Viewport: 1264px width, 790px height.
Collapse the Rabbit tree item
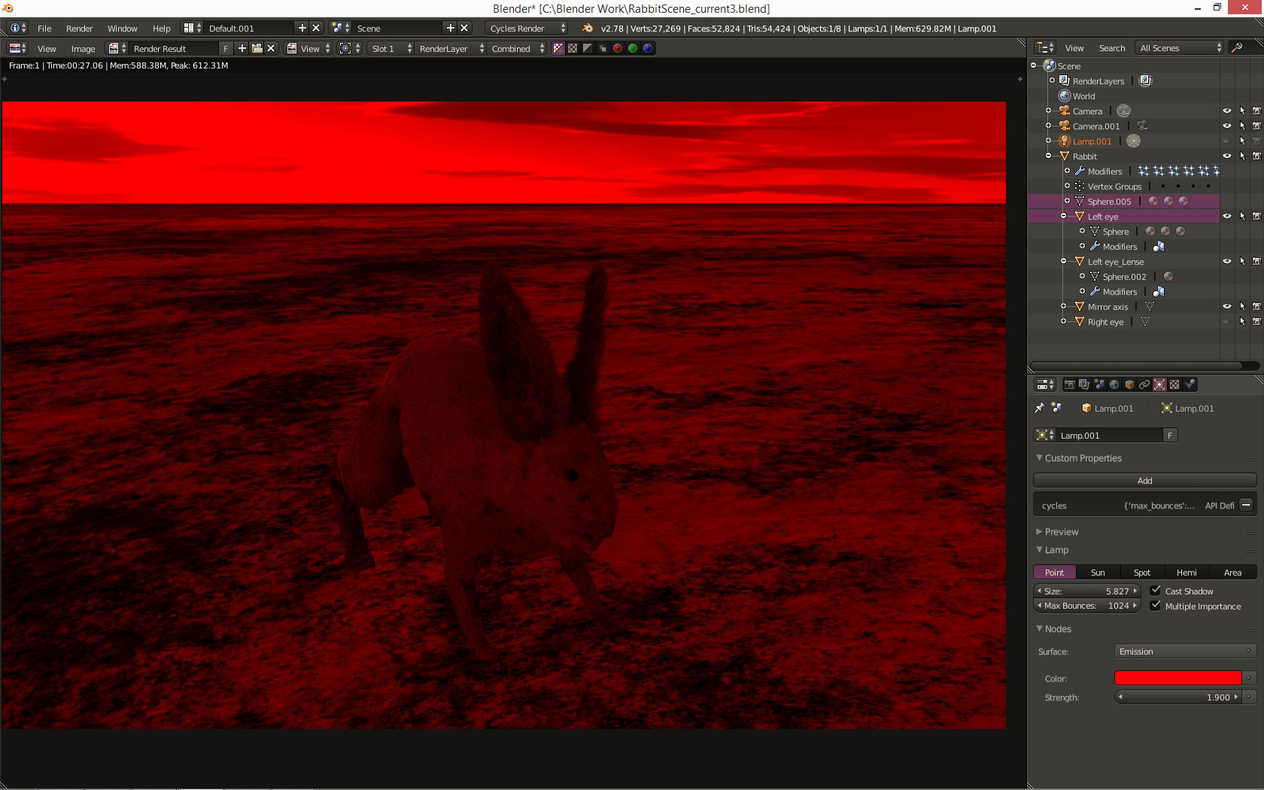click(x=1049, y=156)
